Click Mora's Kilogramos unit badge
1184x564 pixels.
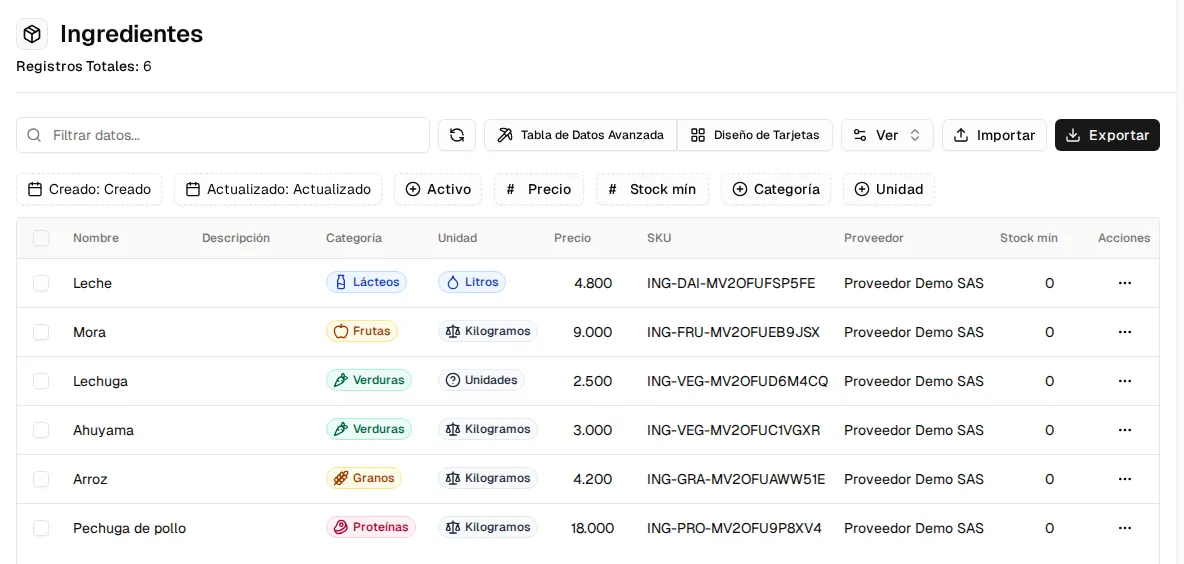click(x=488, y=331)
